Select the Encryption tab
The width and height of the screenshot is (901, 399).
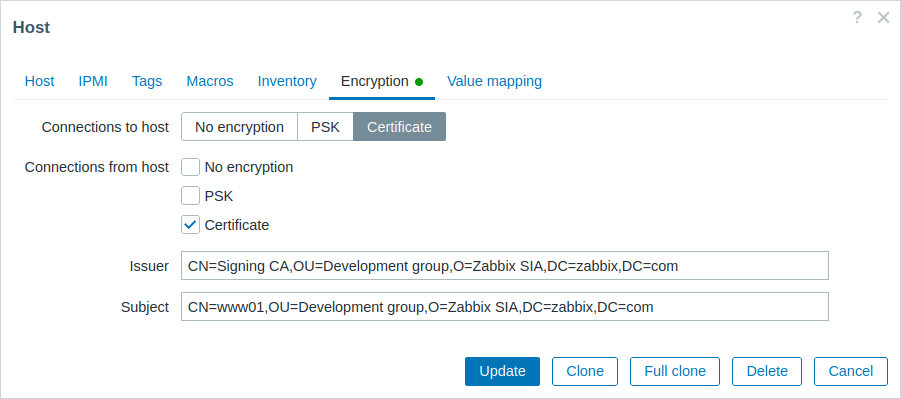click(x=382, y=81)
